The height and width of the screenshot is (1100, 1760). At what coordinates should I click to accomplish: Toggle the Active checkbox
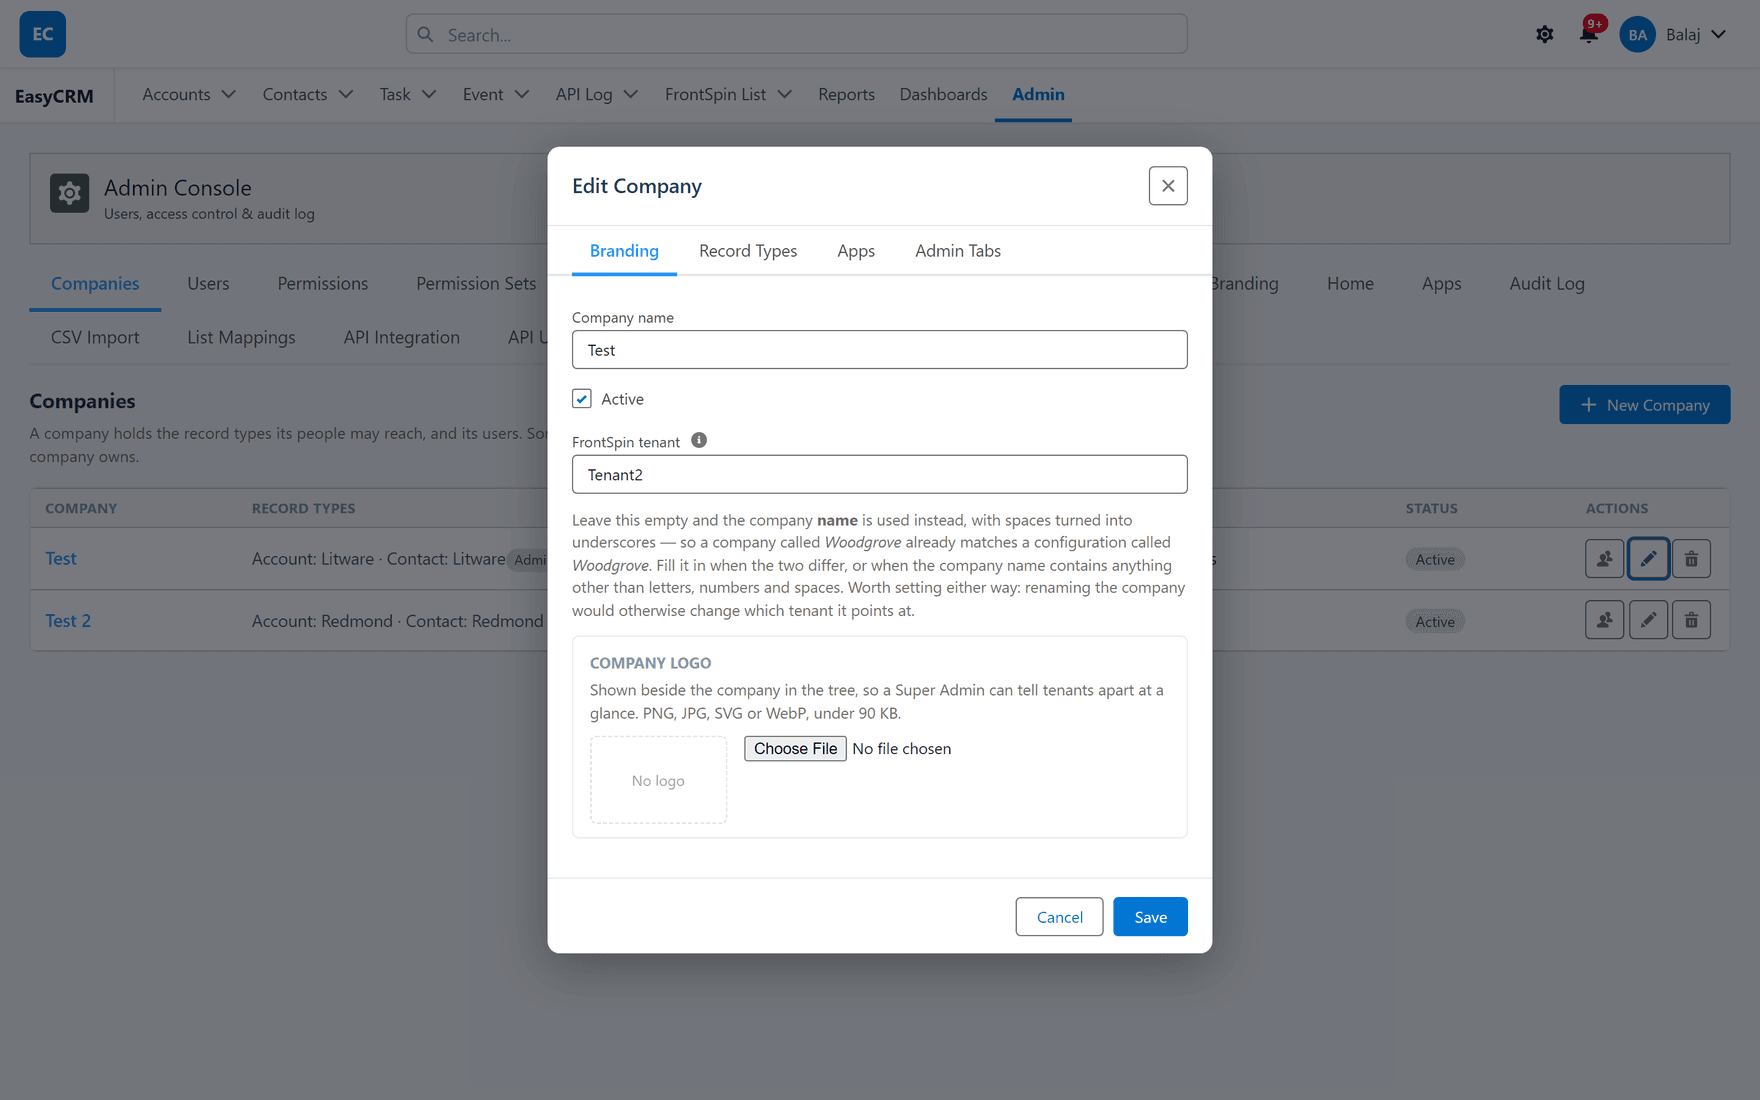point(582,398)
